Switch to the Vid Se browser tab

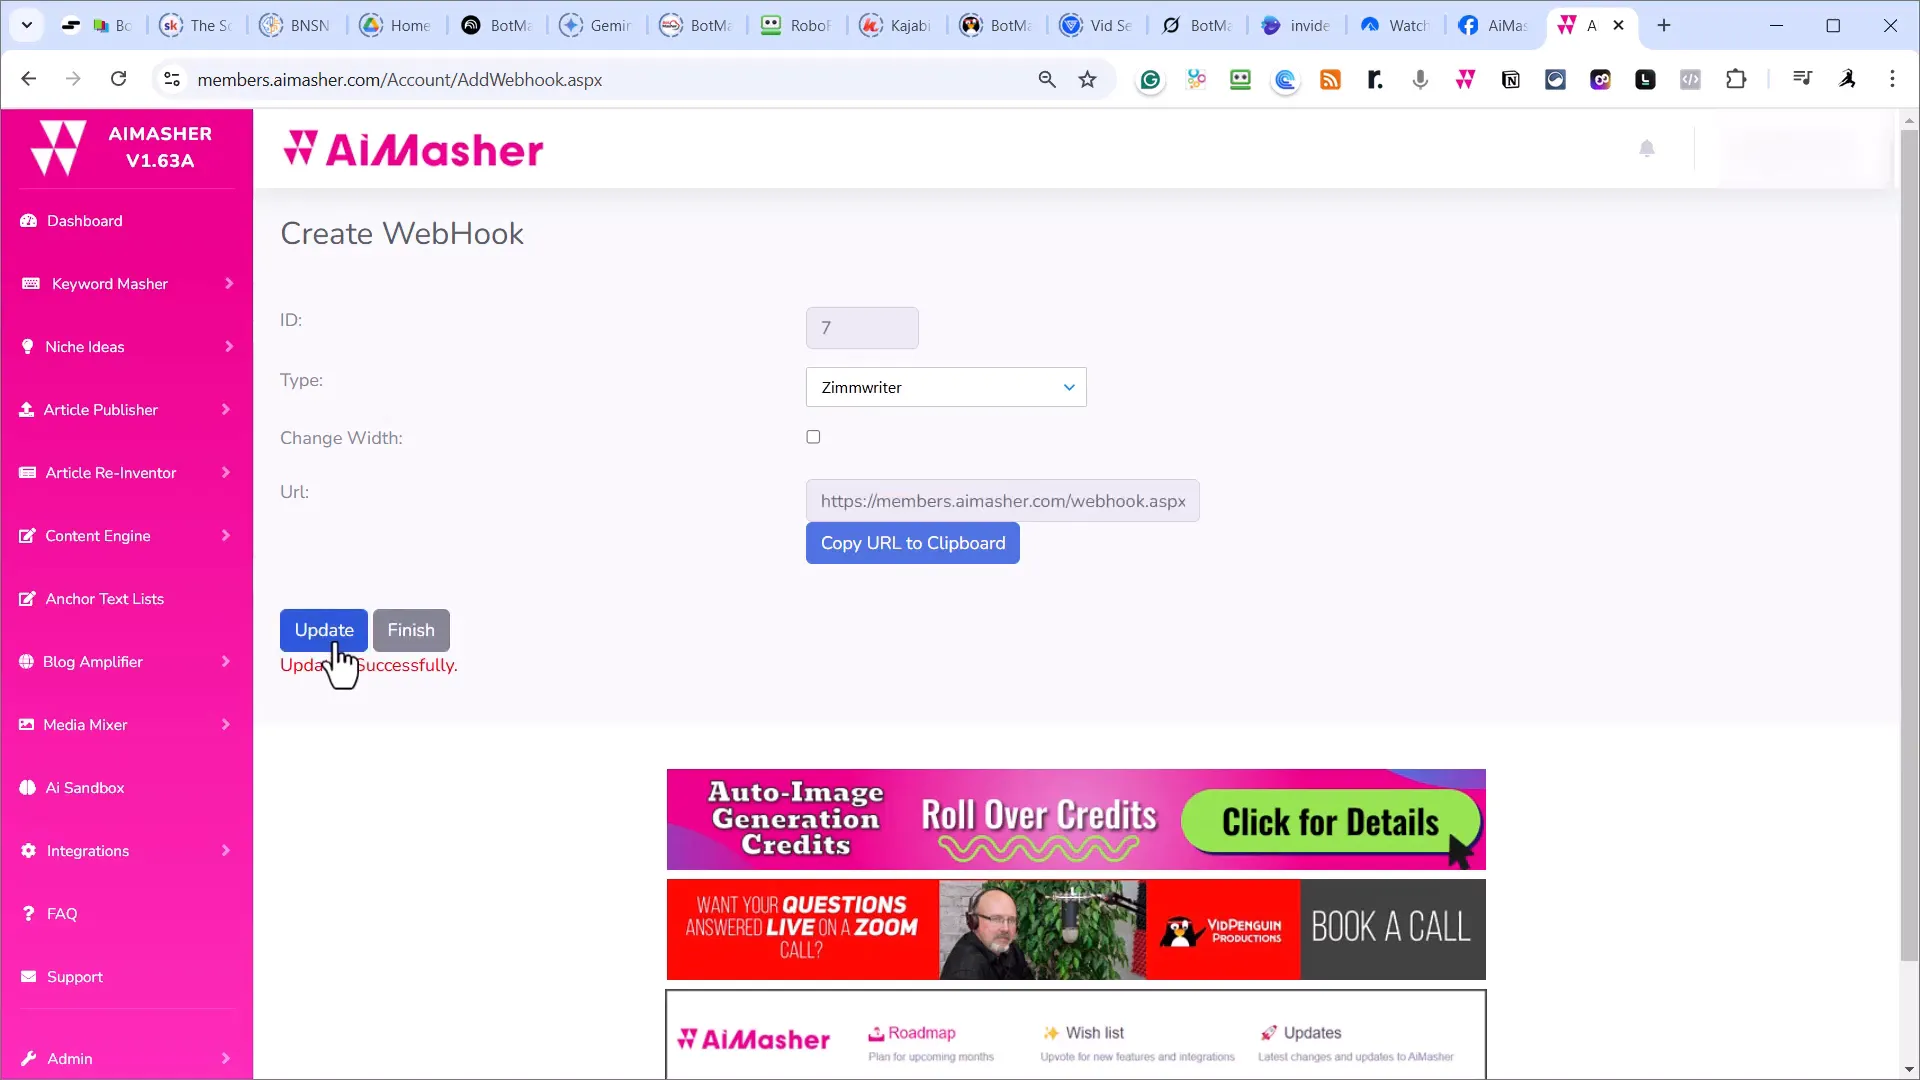click(x=1096, y=26)
